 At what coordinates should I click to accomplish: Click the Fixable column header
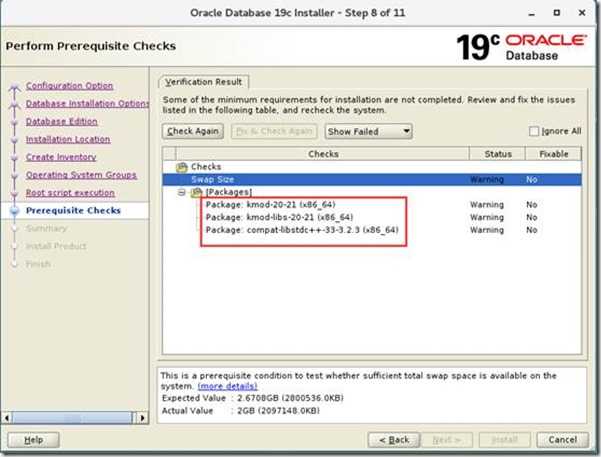(x=553, y=154)
